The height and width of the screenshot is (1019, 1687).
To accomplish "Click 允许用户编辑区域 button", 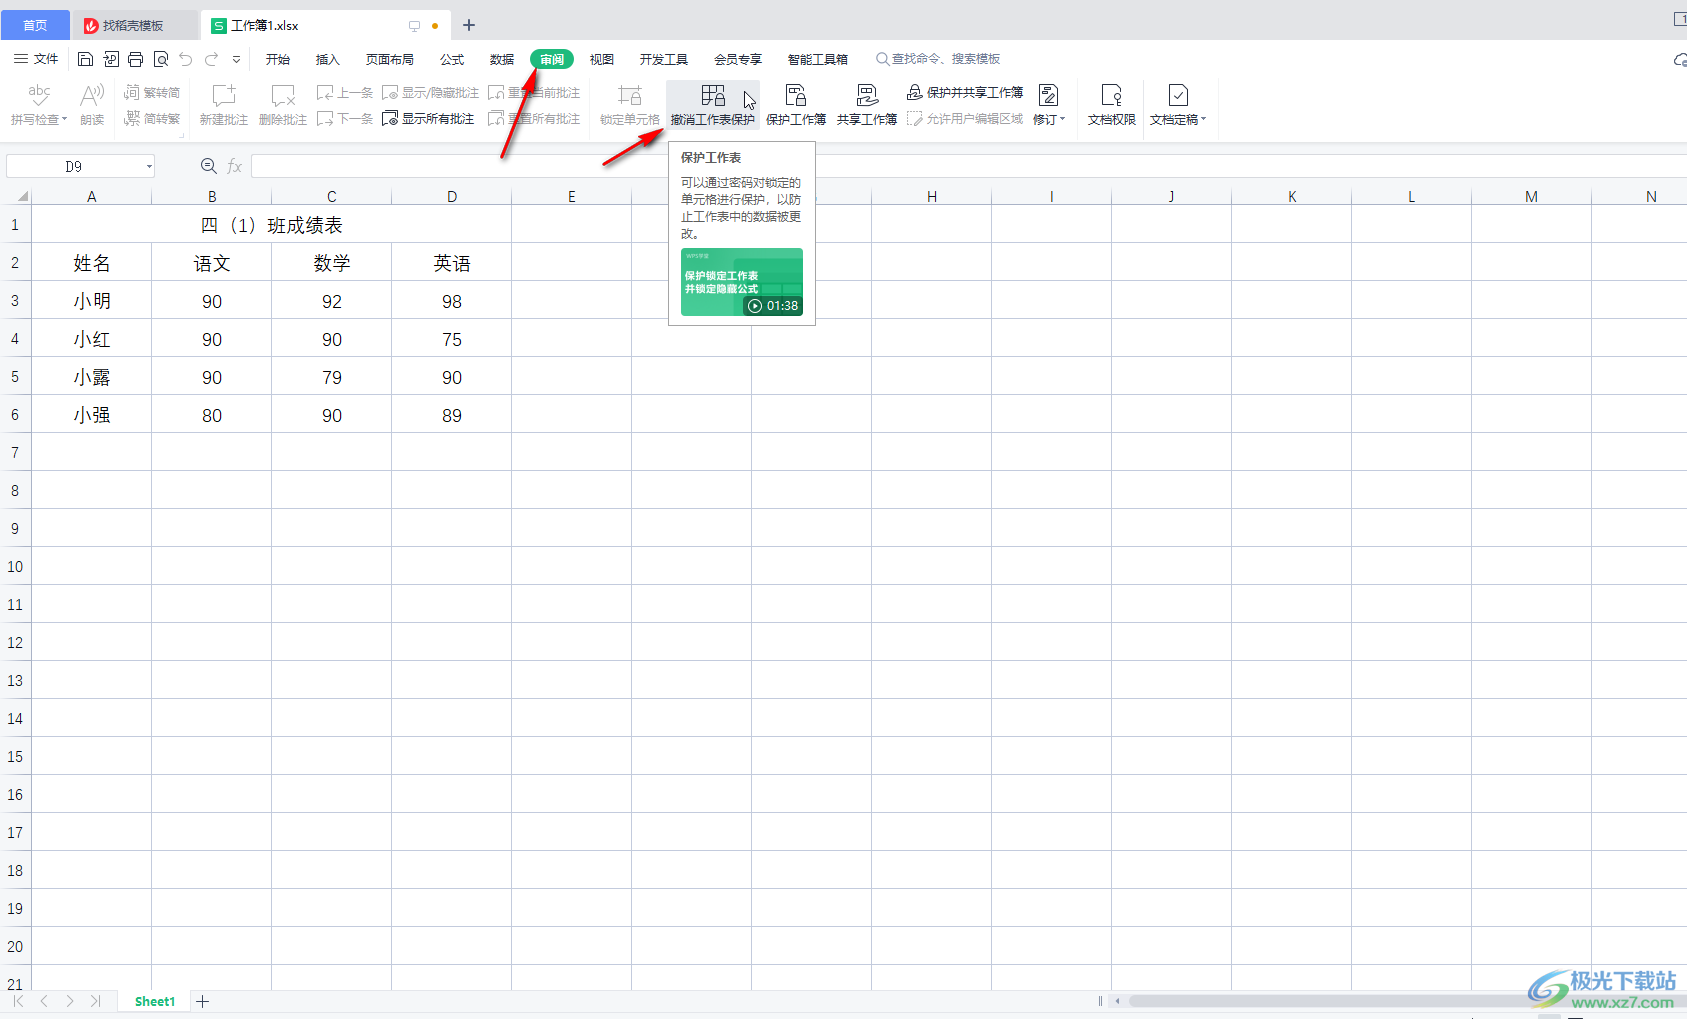I will pyautogui.click(x=965, y=118).
